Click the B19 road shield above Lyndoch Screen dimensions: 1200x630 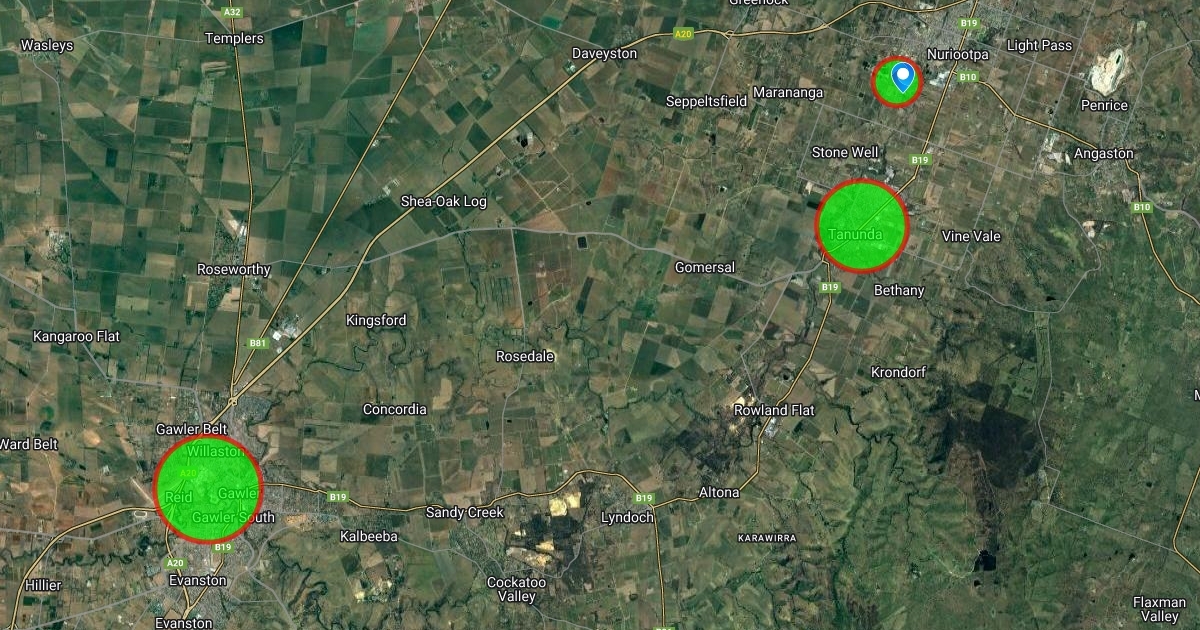(x=643, y=498)
